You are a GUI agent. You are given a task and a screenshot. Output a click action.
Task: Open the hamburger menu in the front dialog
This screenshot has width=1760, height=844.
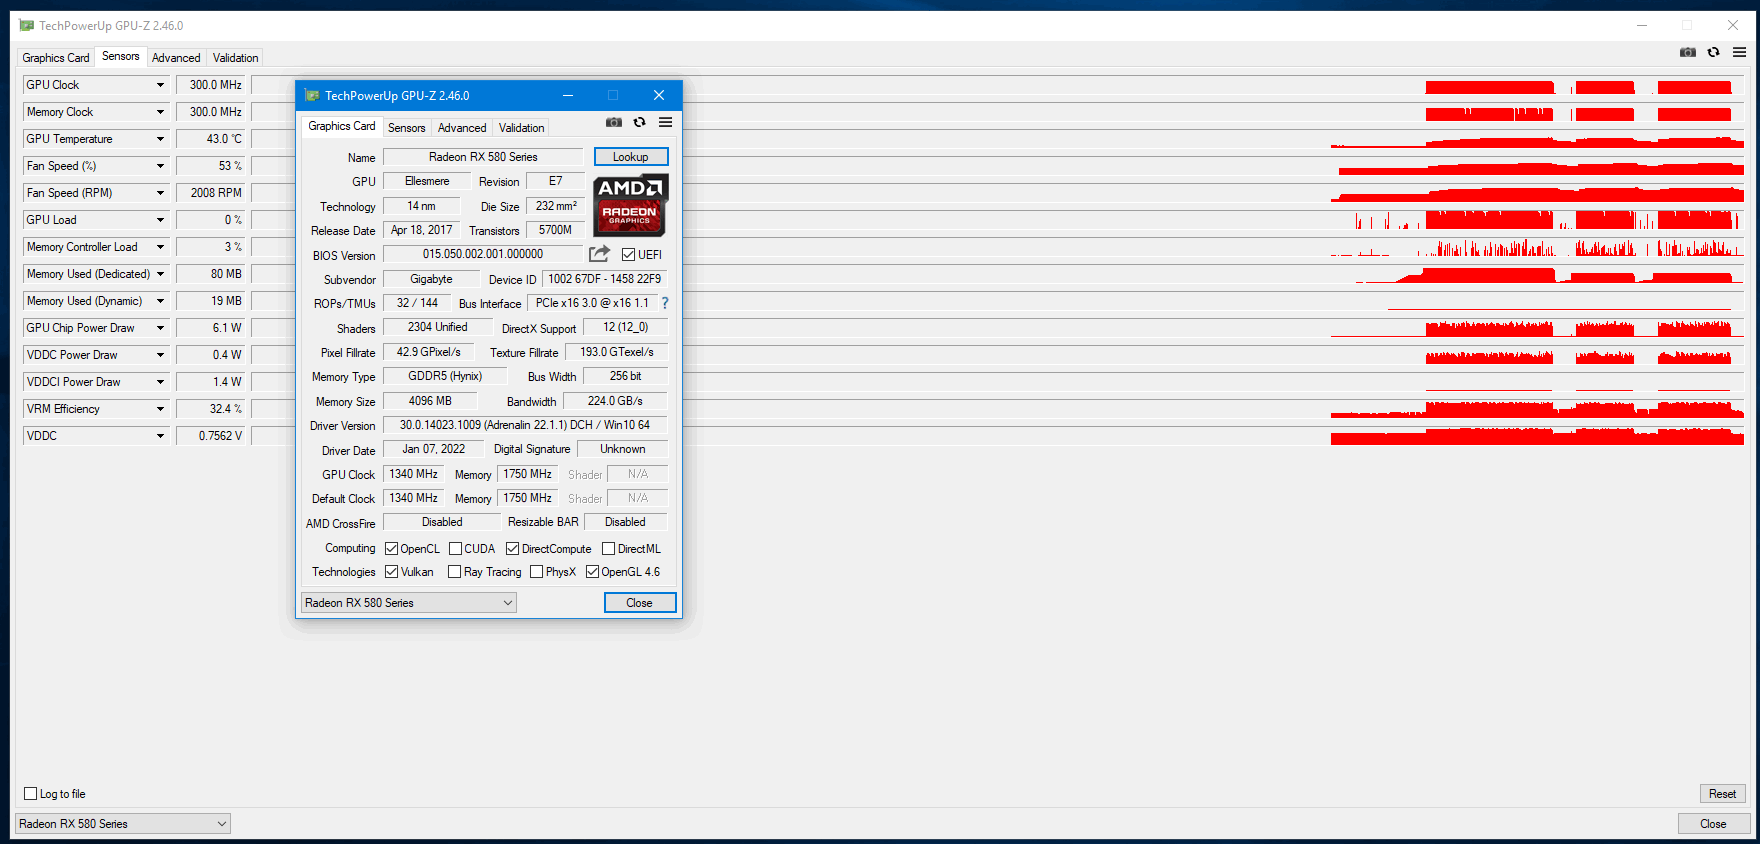point(665,122)
